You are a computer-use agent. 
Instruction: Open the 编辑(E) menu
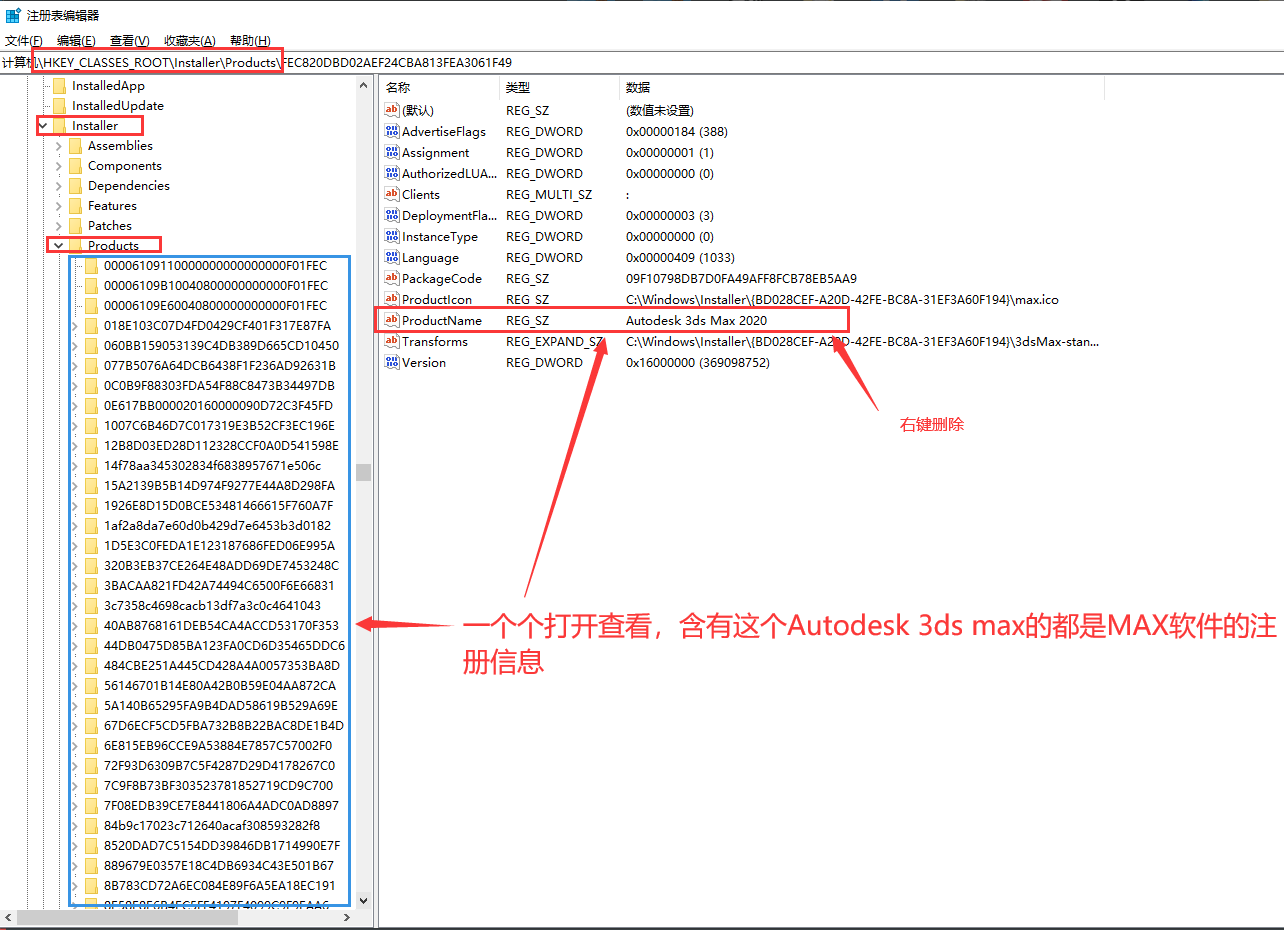tap(76, 40)
